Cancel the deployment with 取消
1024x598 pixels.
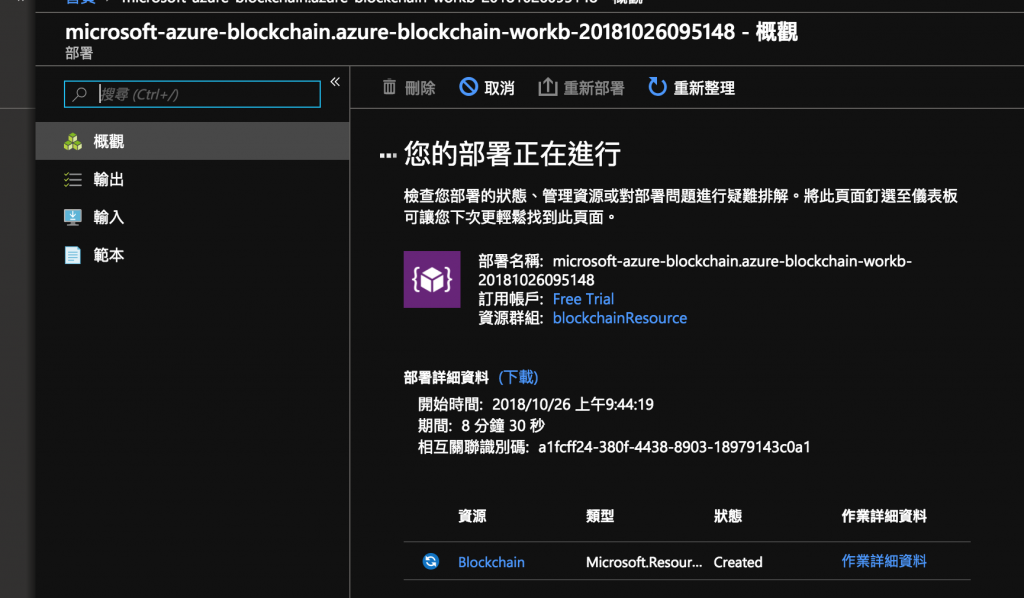pos(500,88)
